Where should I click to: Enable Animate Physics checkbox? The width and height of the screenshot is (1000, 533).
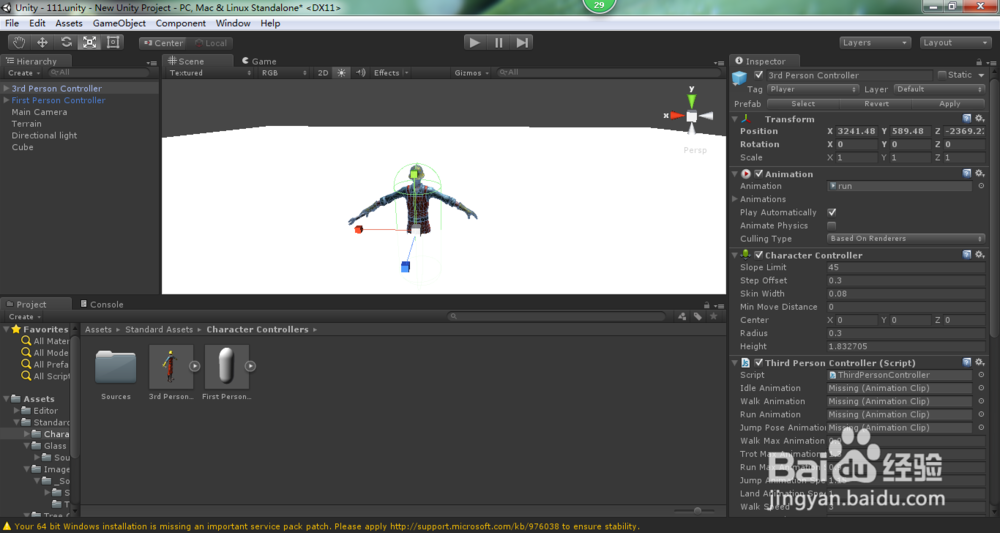pyautogui.click(x=832, y=226)
